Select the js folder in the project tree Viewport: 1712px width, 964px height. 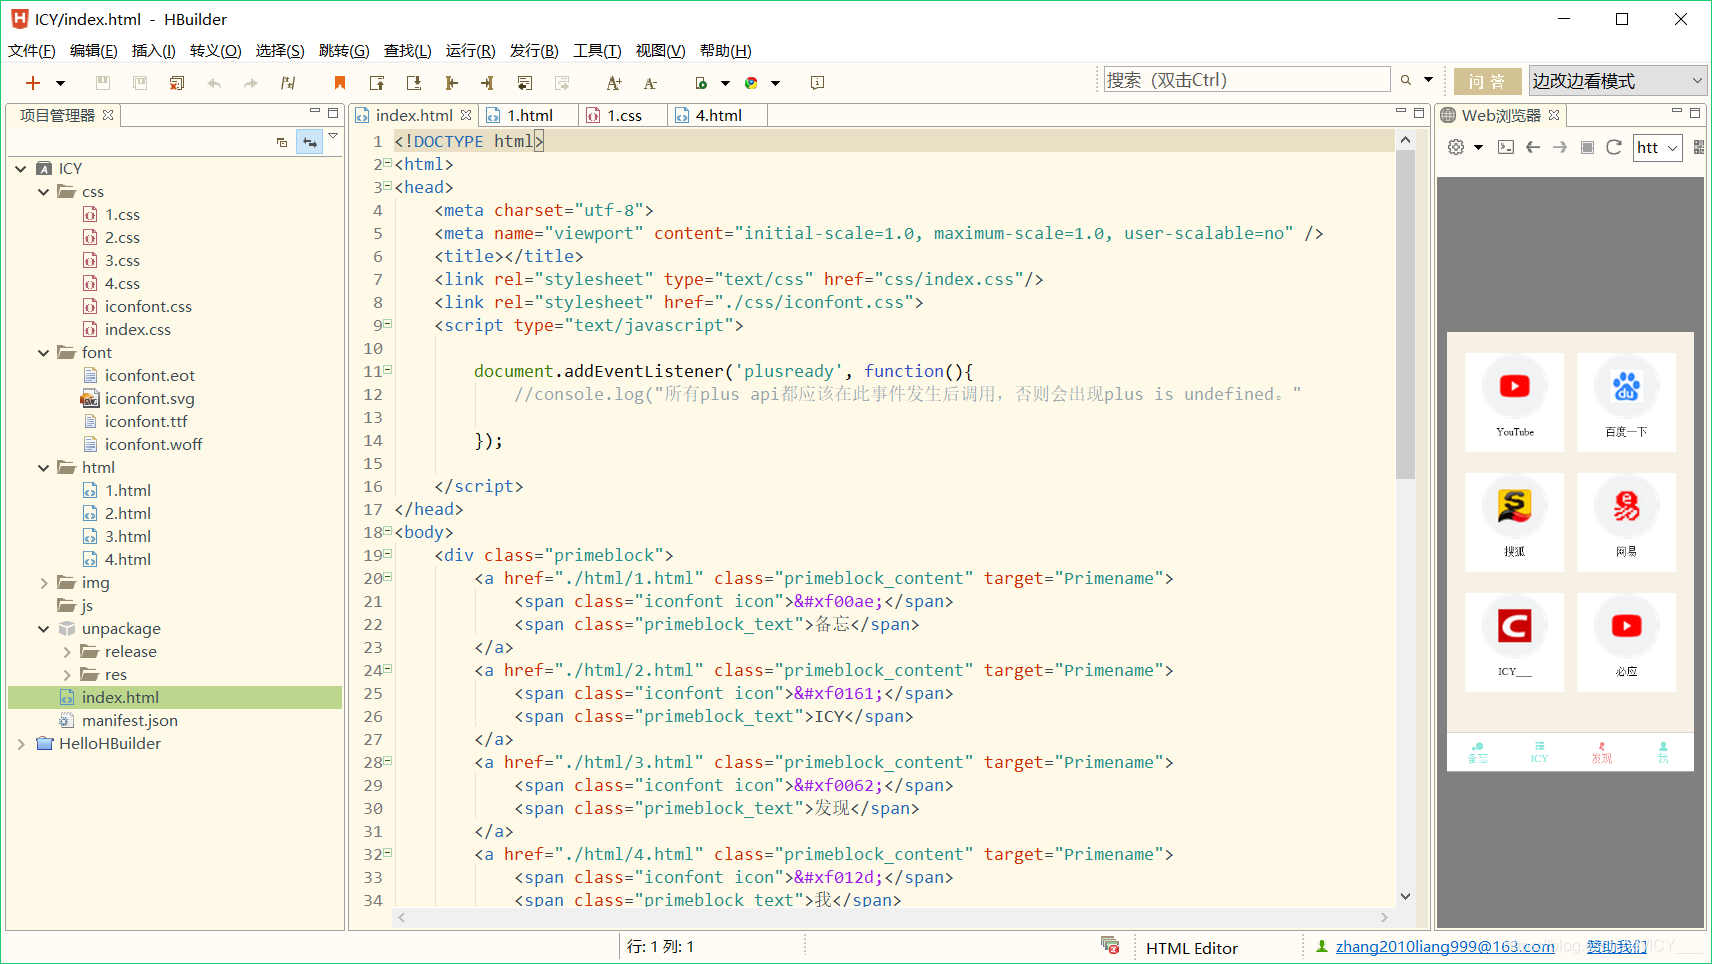[x=87, y=606]
